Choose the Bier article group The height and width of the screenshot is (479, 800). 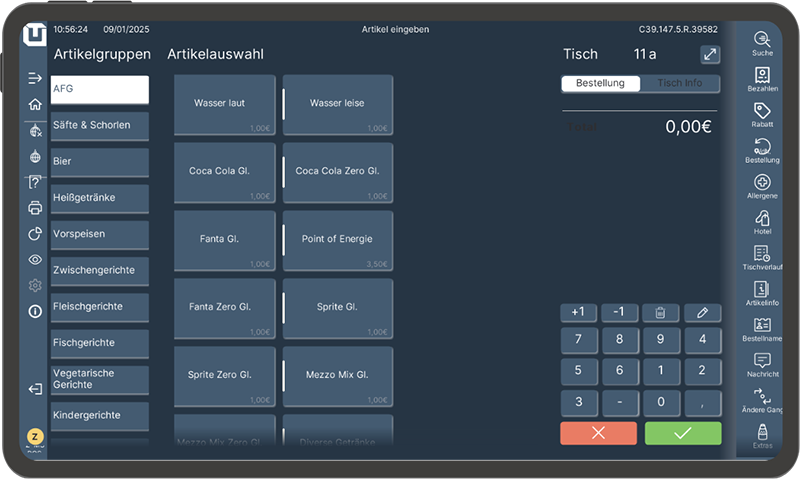coord(100,161)
